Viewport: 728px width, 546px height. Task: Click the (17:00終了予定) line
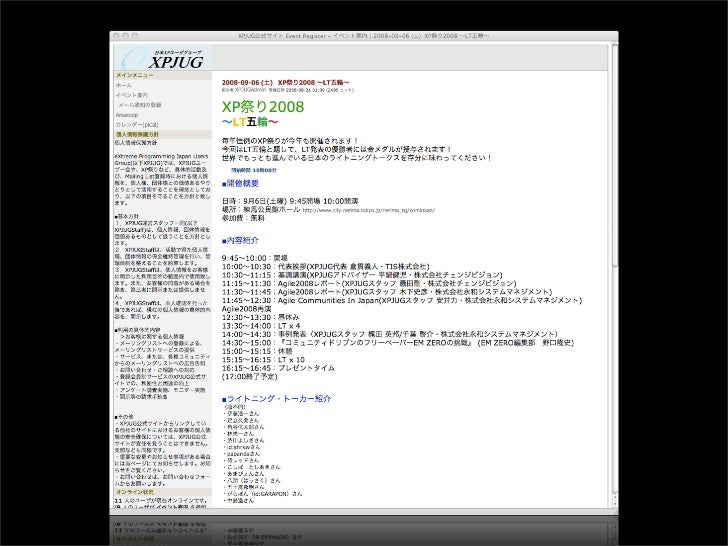click(249, 377)
